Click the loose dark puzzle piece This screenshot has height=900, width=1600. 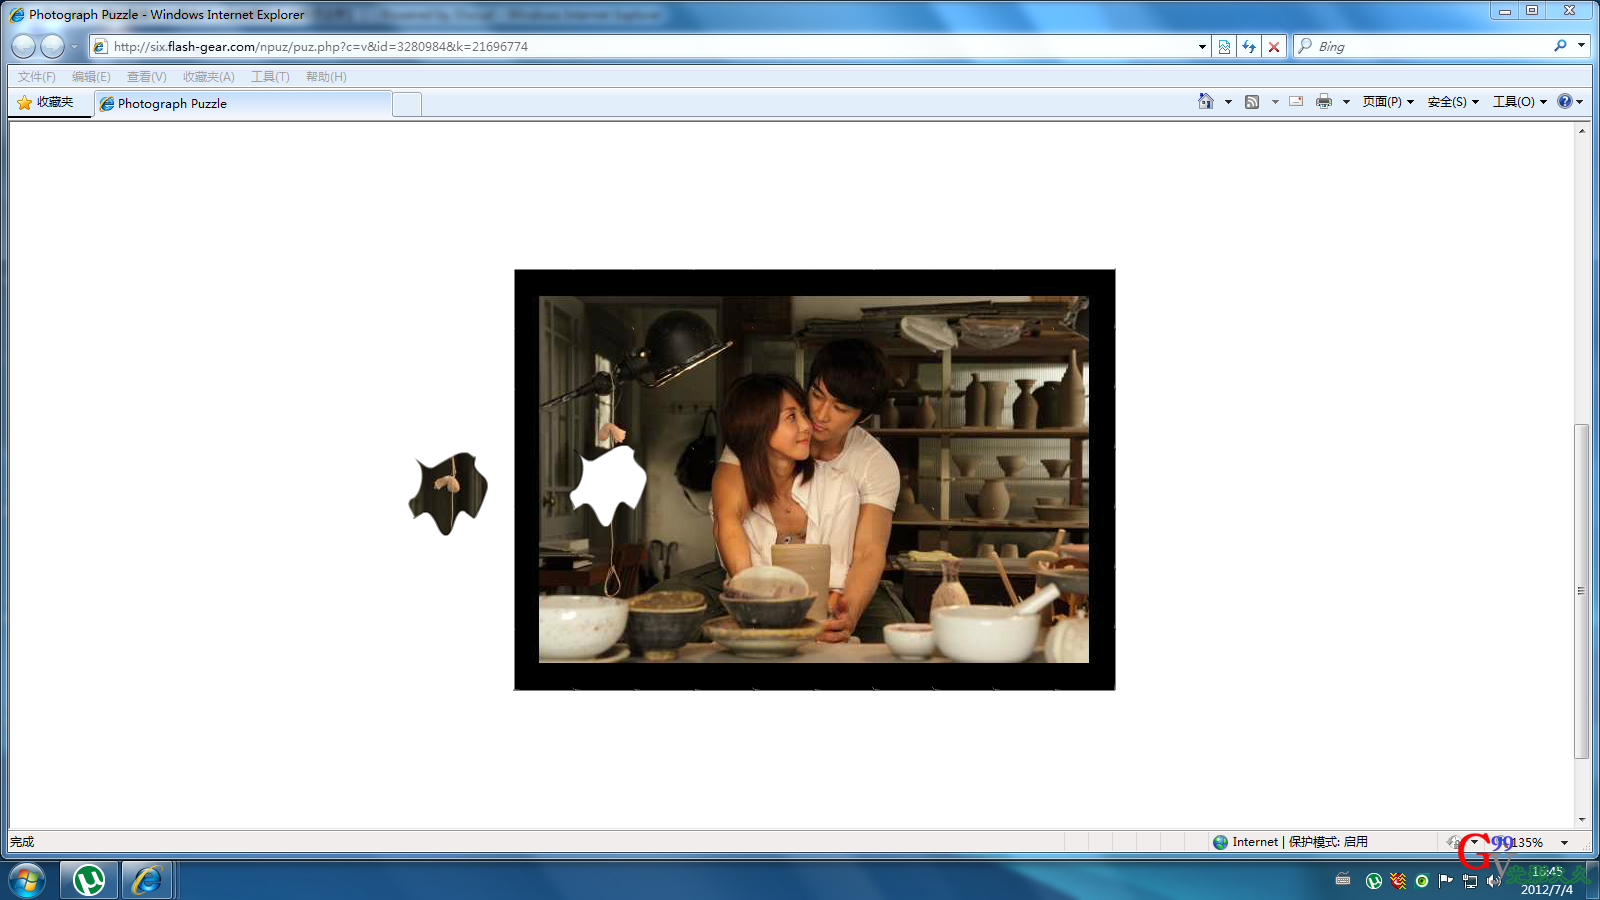point(449,493)
